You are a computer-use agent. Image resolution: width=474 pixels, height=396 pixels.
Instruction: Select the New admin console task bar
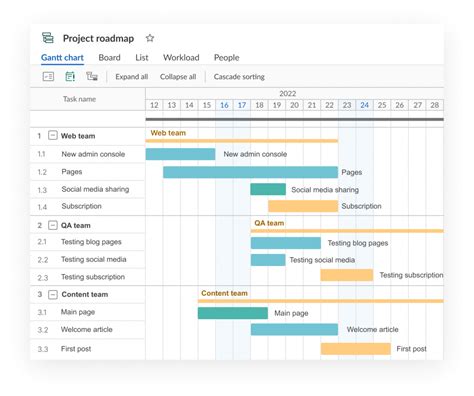coord(180,154)
